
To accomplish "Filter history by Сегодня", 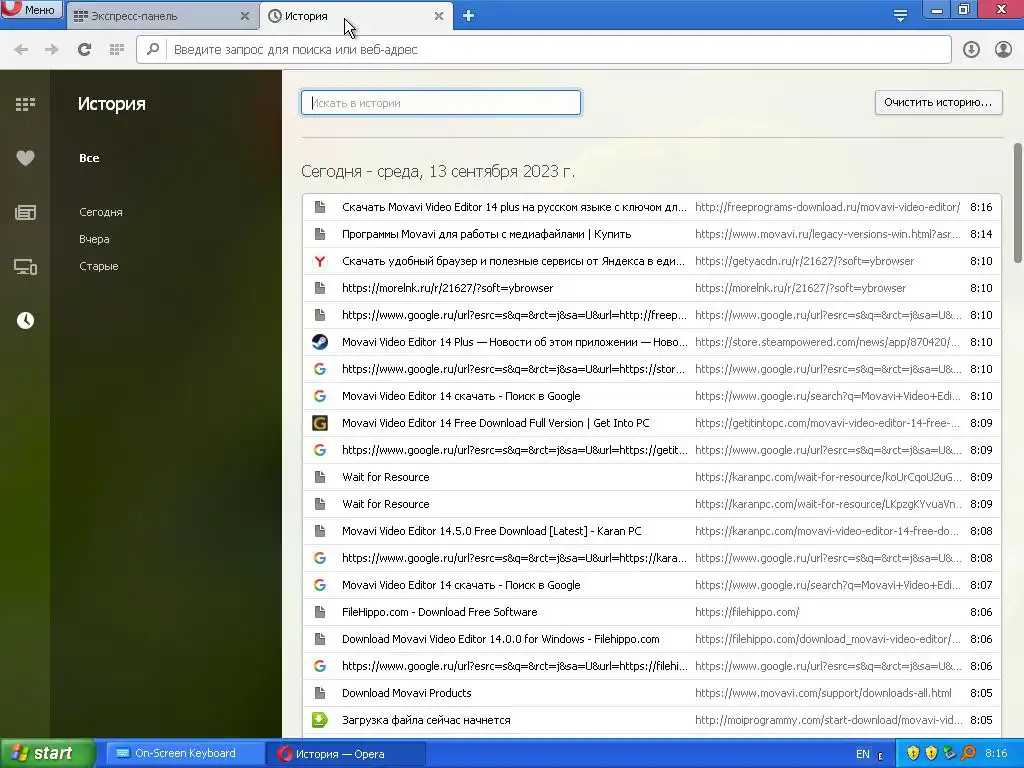I will click(x=101, y=212).
